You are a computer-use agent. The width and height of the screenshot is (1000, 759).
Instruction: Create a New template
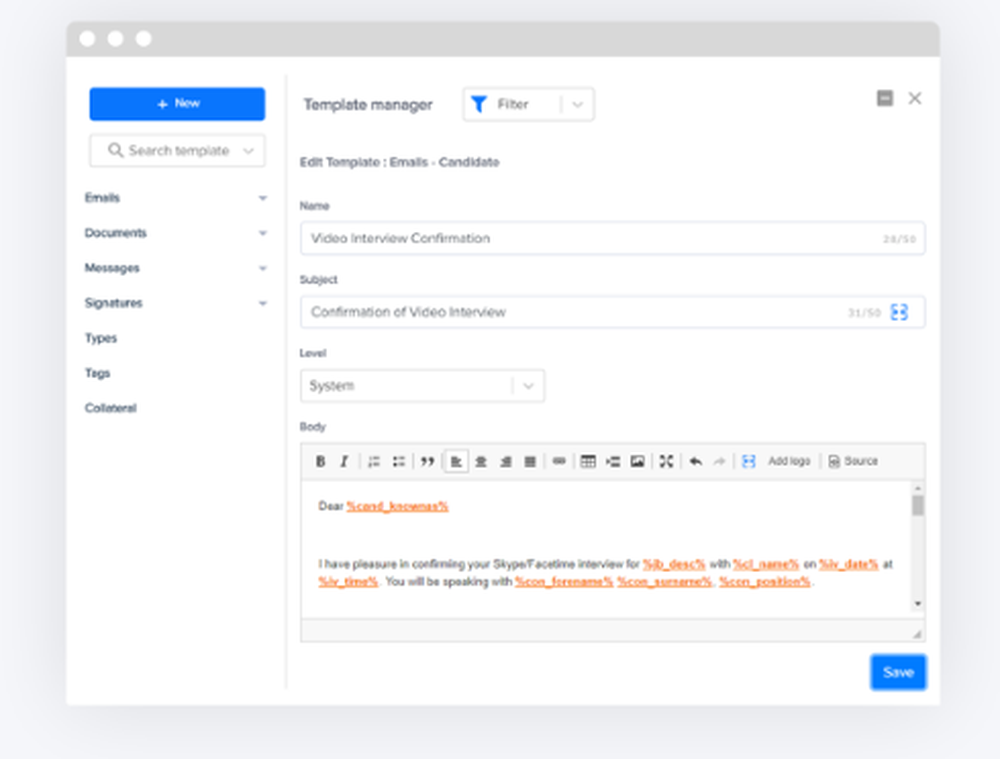point(177,104)
